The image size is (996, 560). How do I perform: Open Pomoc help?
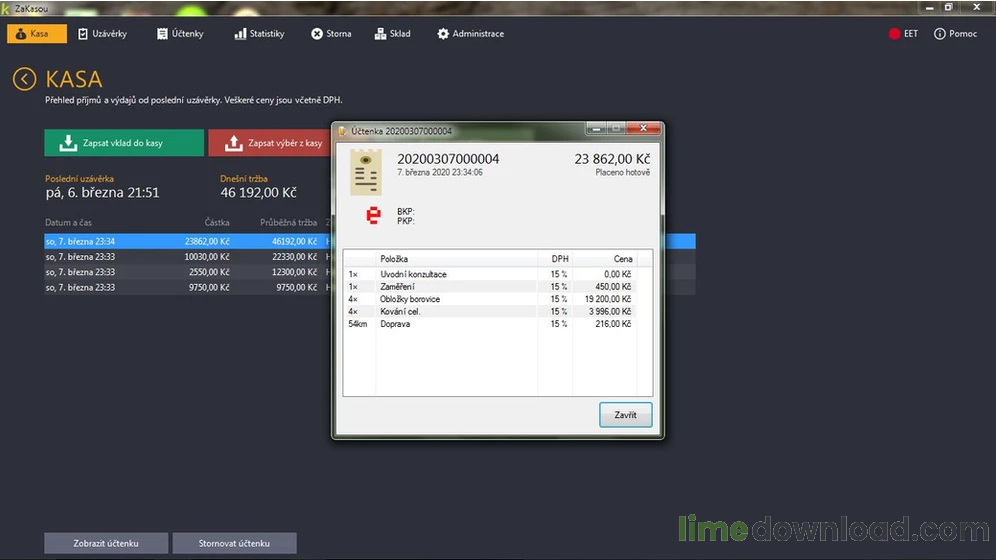tap(955, 34)
